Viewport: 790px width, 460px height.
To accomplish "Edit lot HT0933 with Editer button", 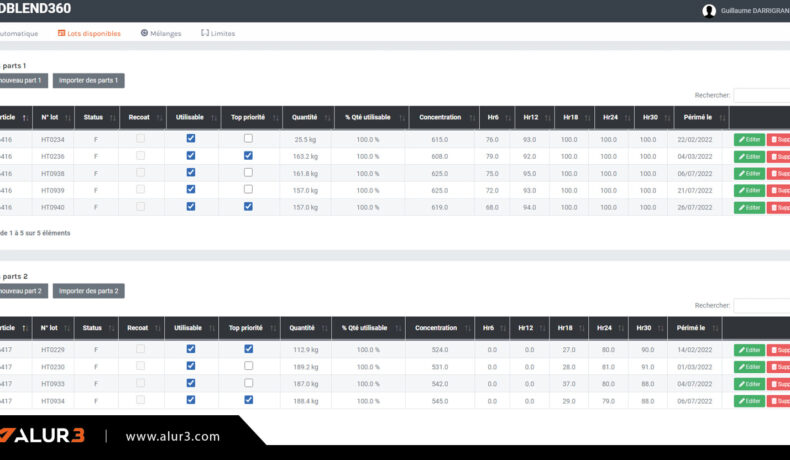I will [x=749, y=384].
